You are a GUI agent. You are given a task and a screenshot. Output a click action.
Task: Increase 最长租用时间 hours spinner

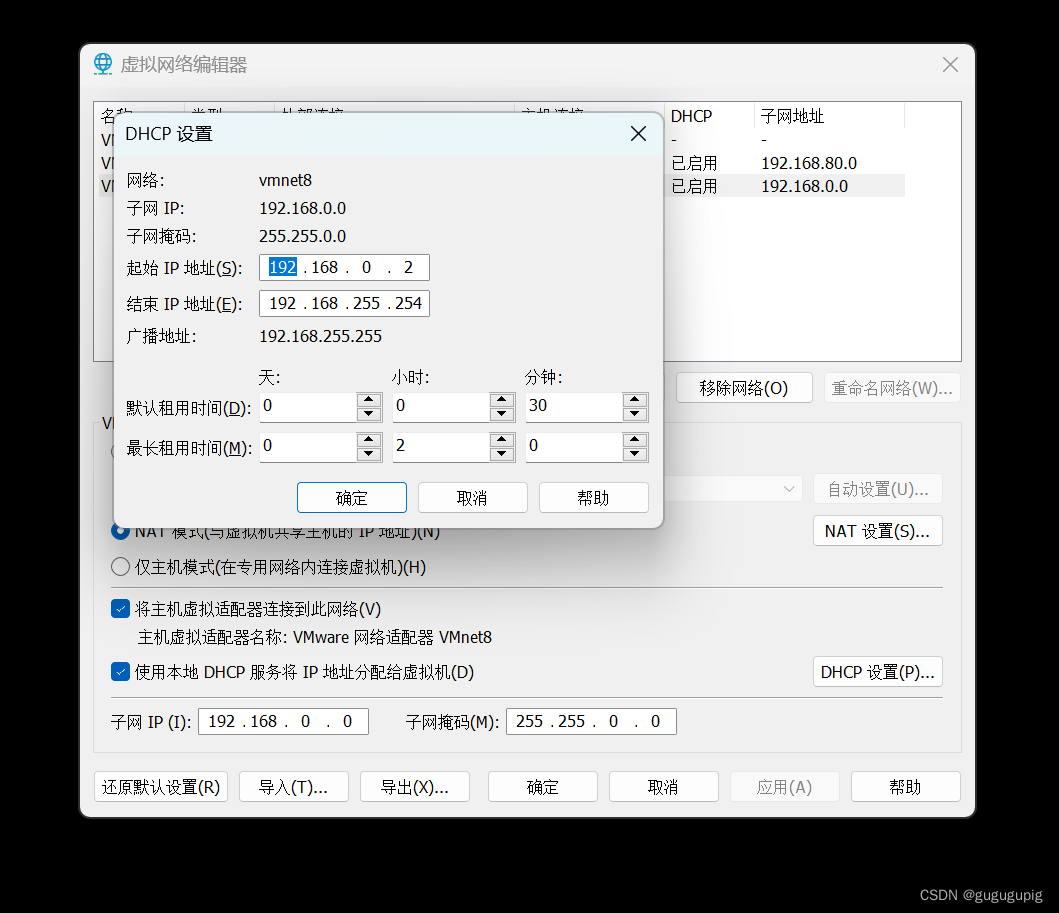(502, 440)
